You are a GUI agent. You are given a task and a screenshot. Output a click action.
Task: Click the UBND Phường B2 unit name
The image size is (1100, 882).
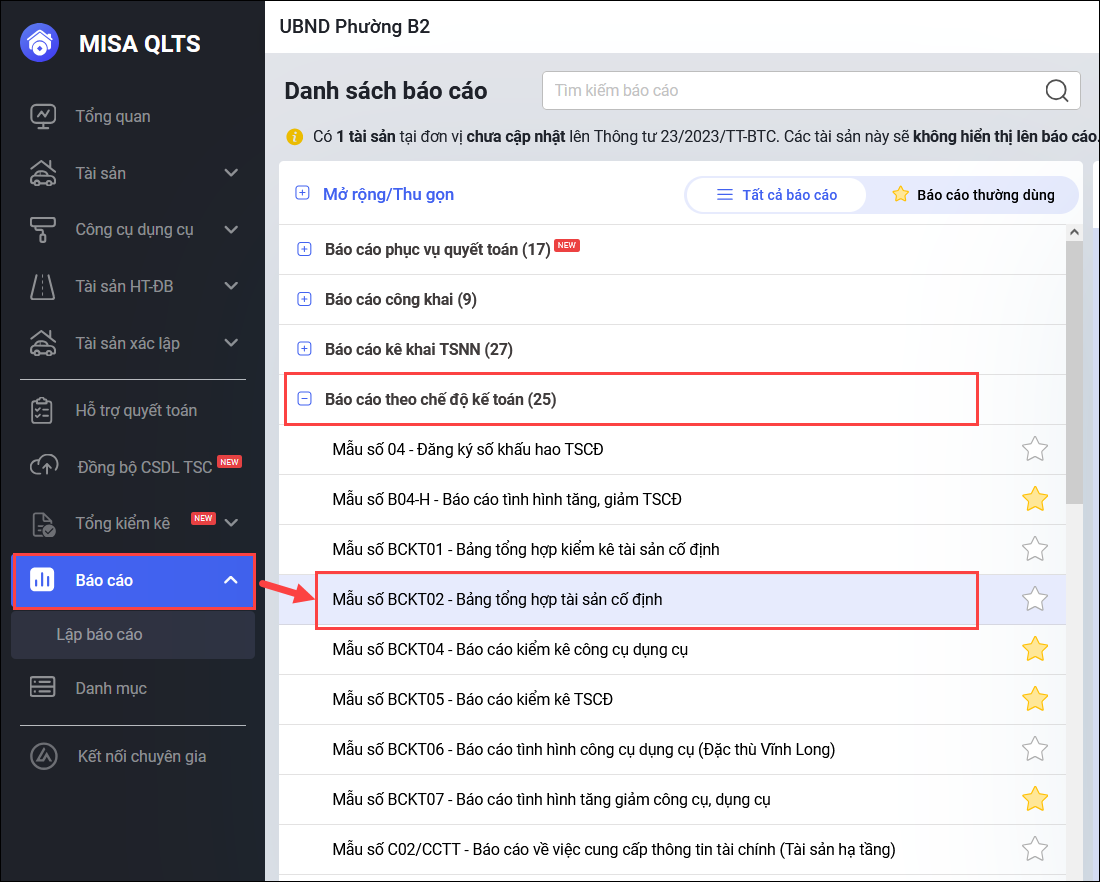(x=354, y=27)
